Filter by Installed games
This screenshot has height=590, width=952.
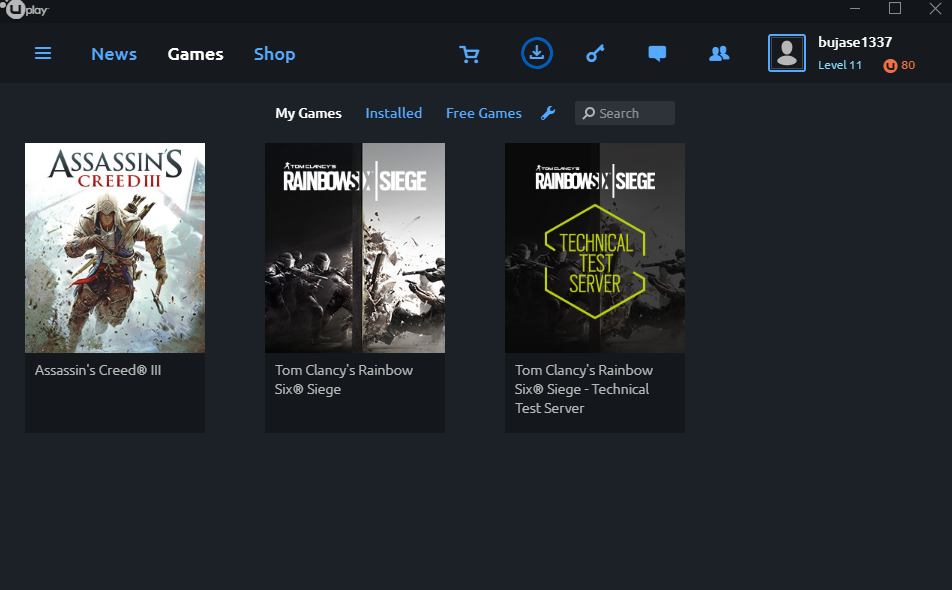393,113
